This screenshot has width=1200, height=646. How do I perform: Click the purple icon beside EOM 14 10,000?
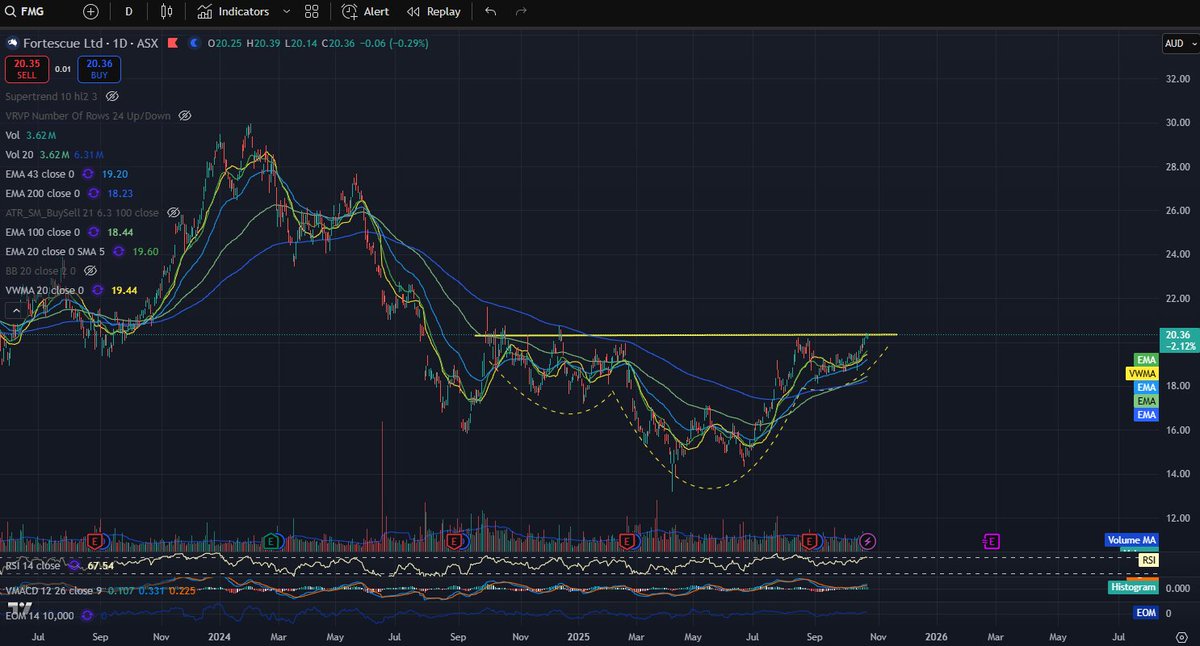pos(87,615)
